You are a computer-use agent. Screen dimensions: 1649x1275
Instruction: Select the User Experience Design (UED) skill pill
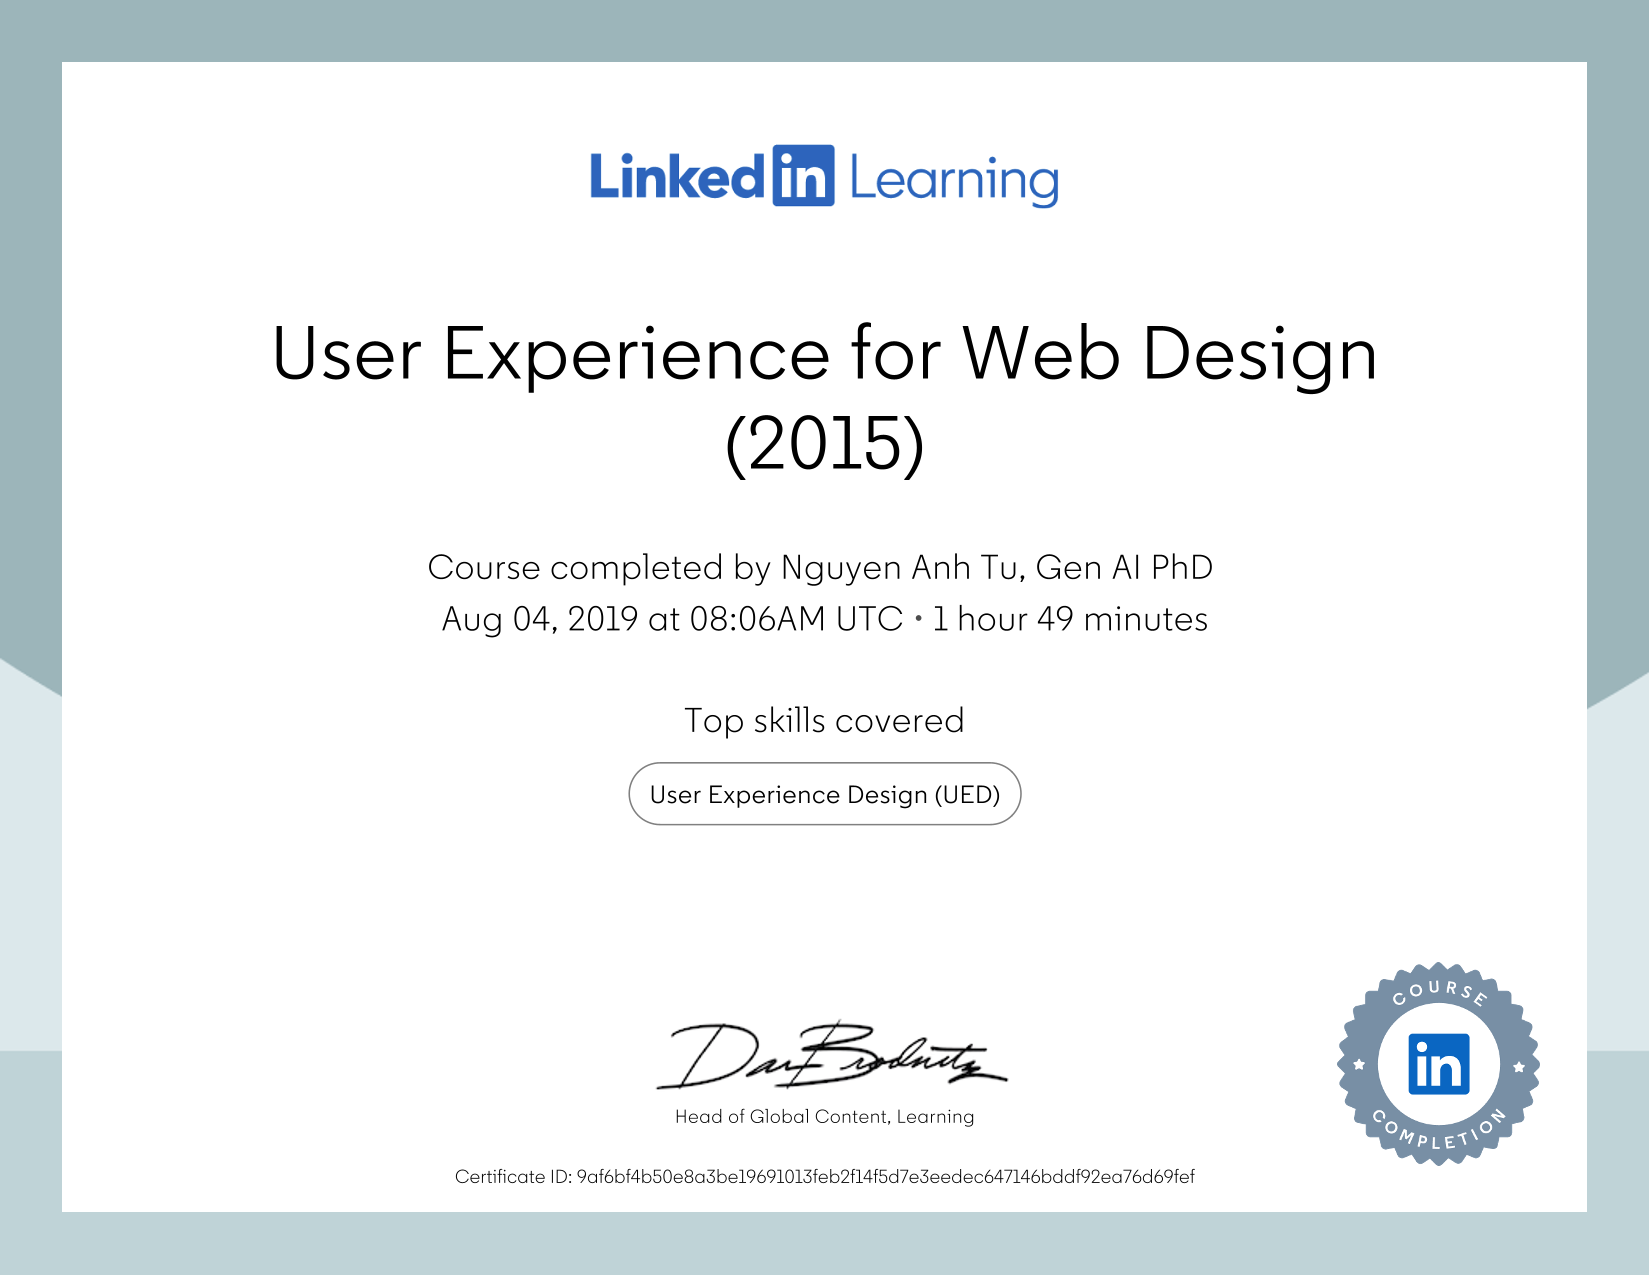(x=824, y=794)
